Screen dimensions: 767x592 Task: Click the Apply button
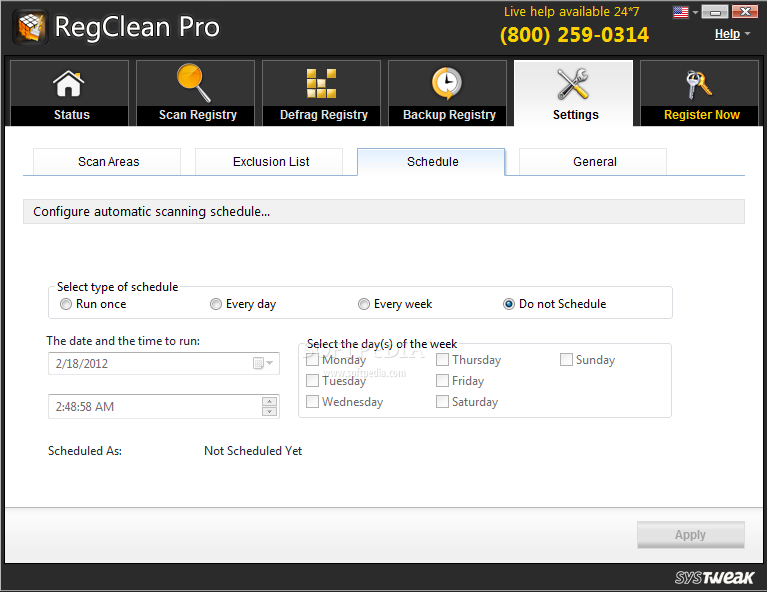[x=691, y=535]
